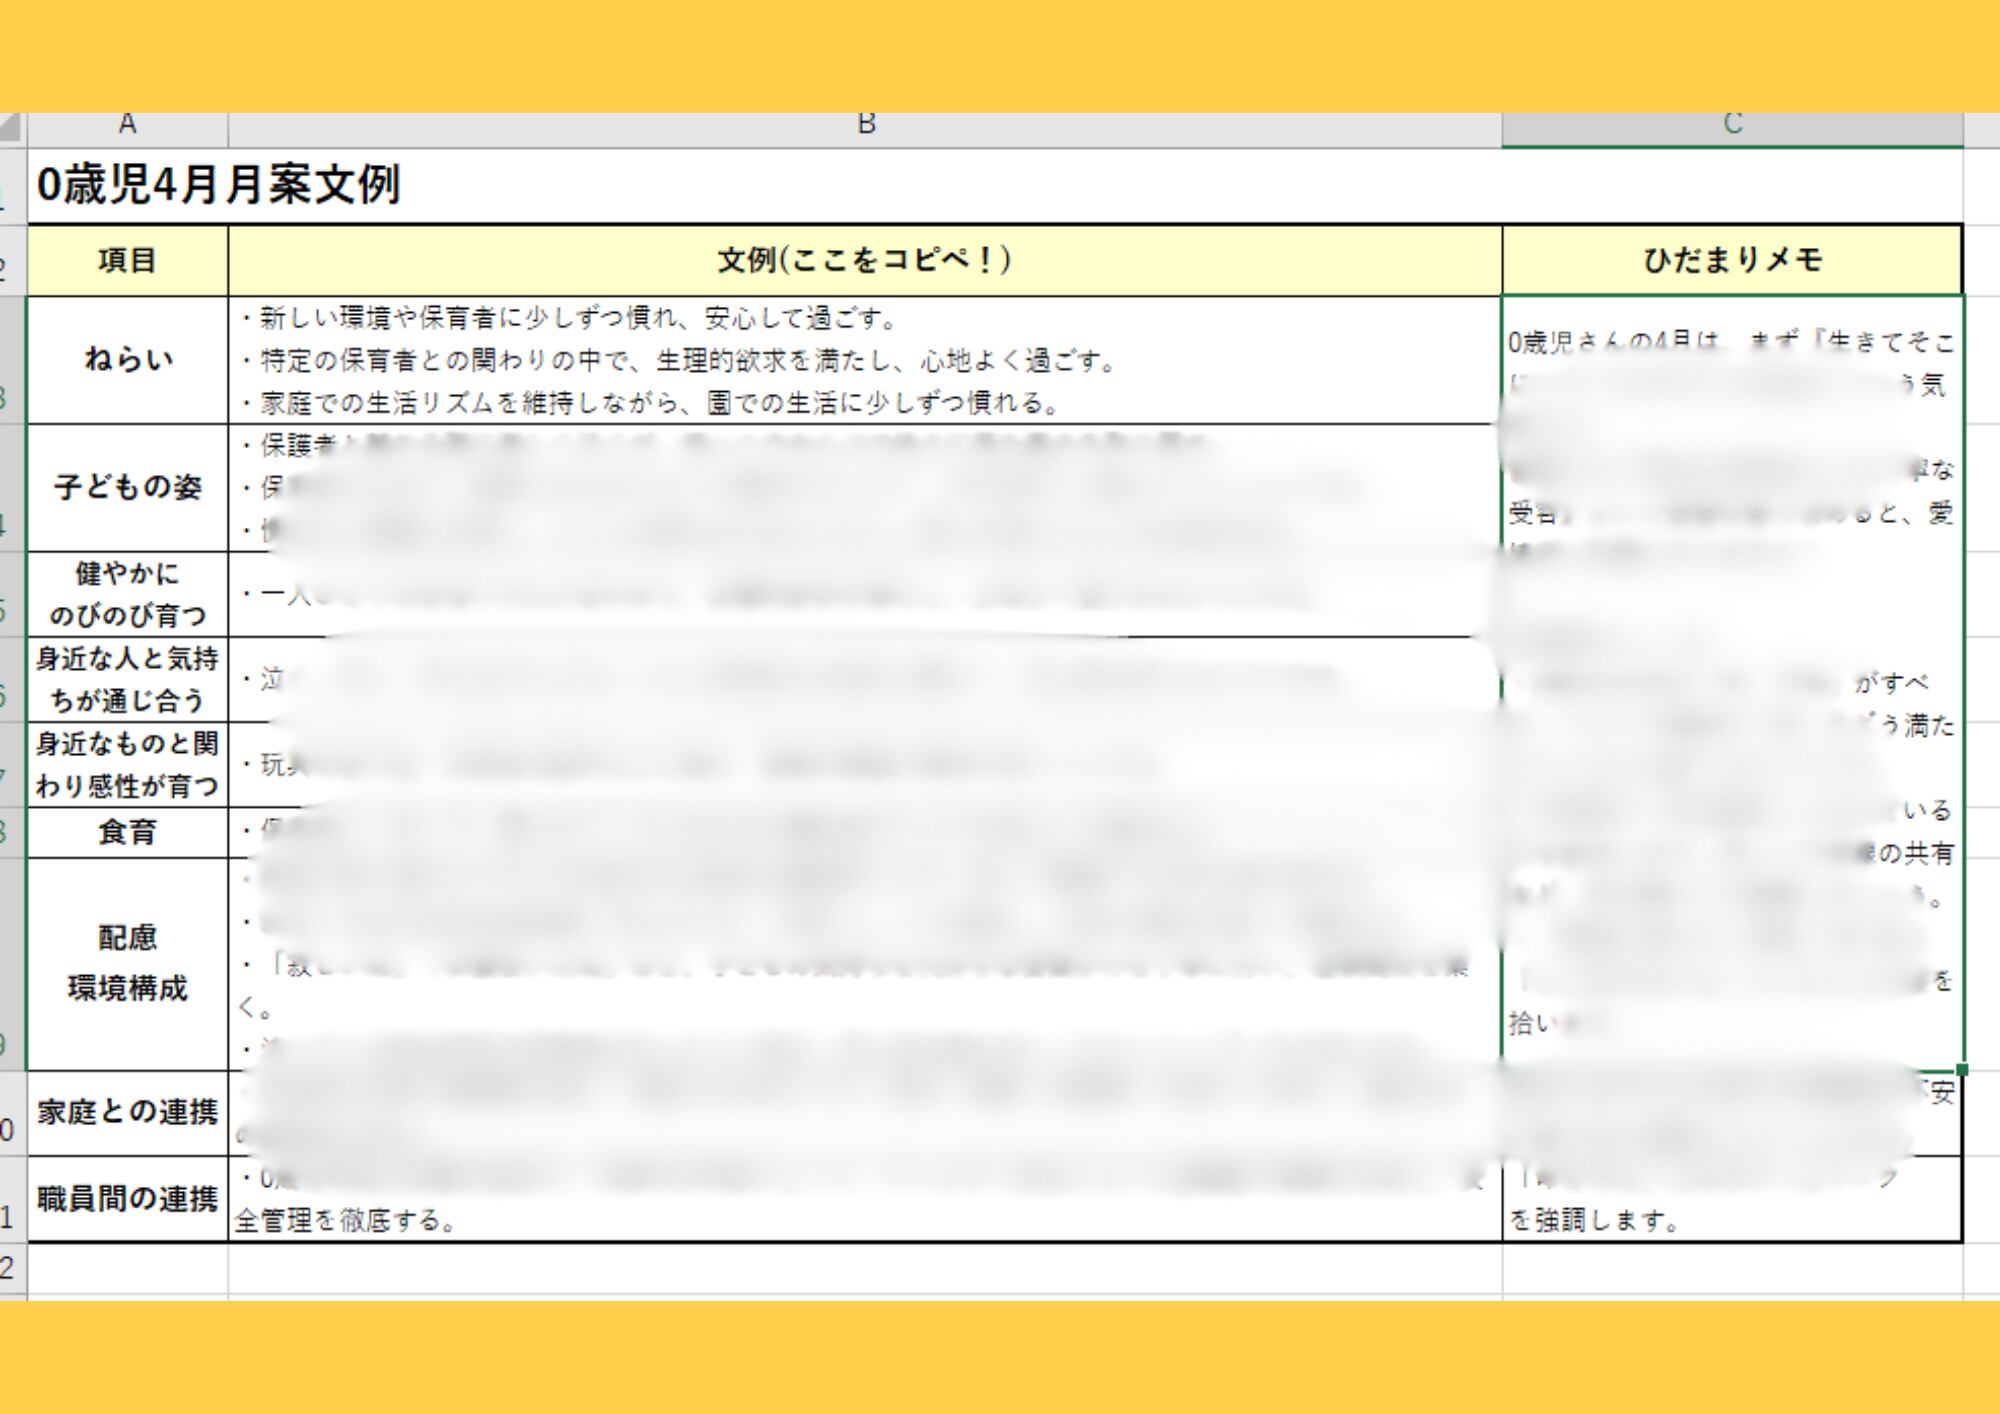Click the 子どもの姿 cell
The height and width of the screenshot is (1414, 2000).
click(127, 488)
